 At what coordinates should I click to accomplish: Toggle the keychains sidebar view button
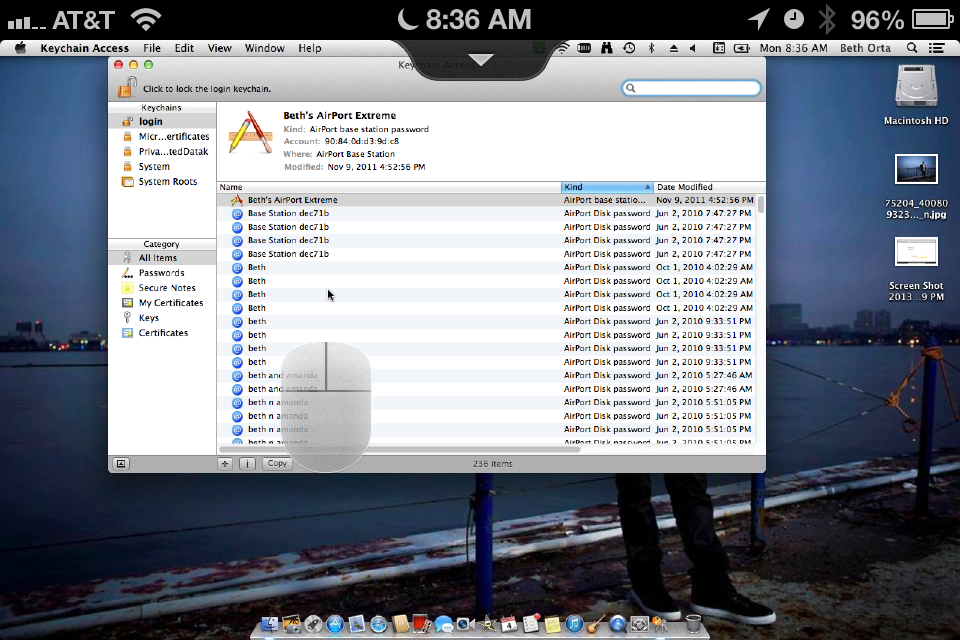121,464
